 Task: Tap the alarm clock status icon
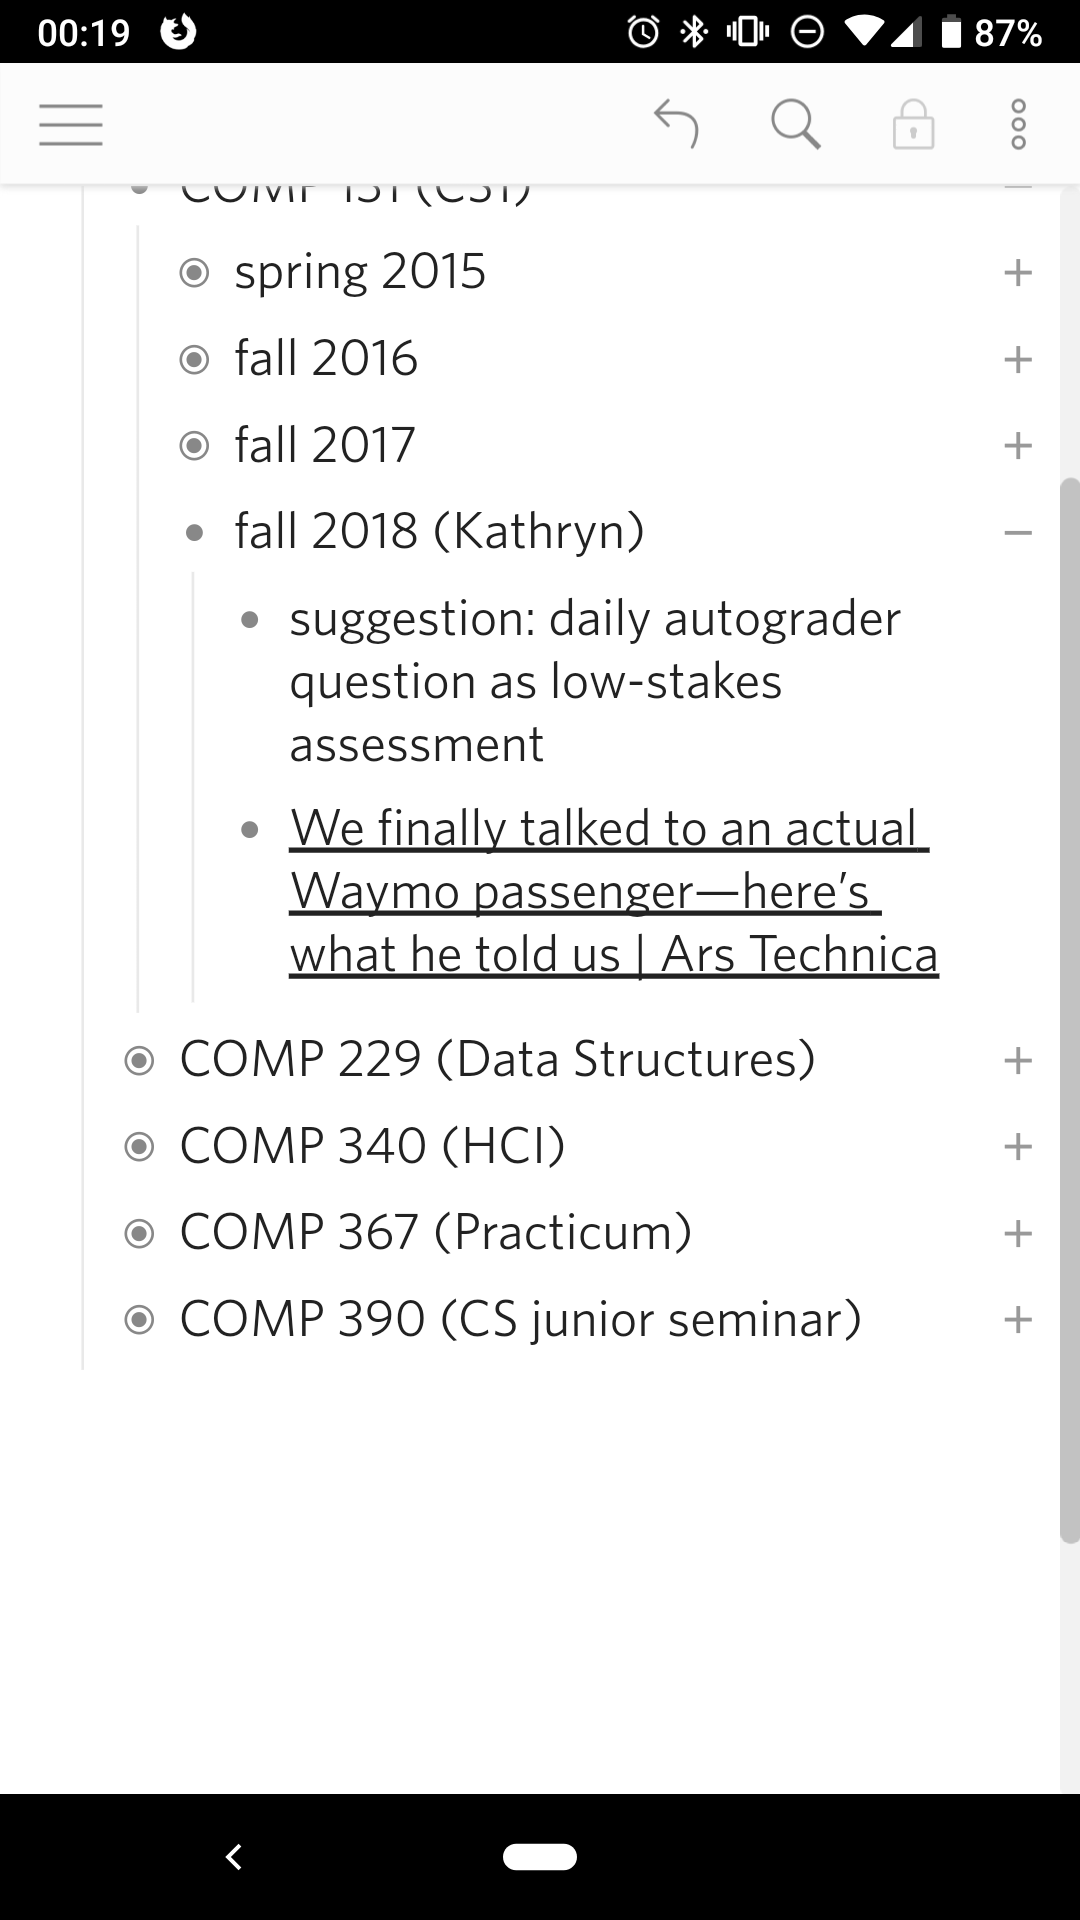[x=643, y=33]
